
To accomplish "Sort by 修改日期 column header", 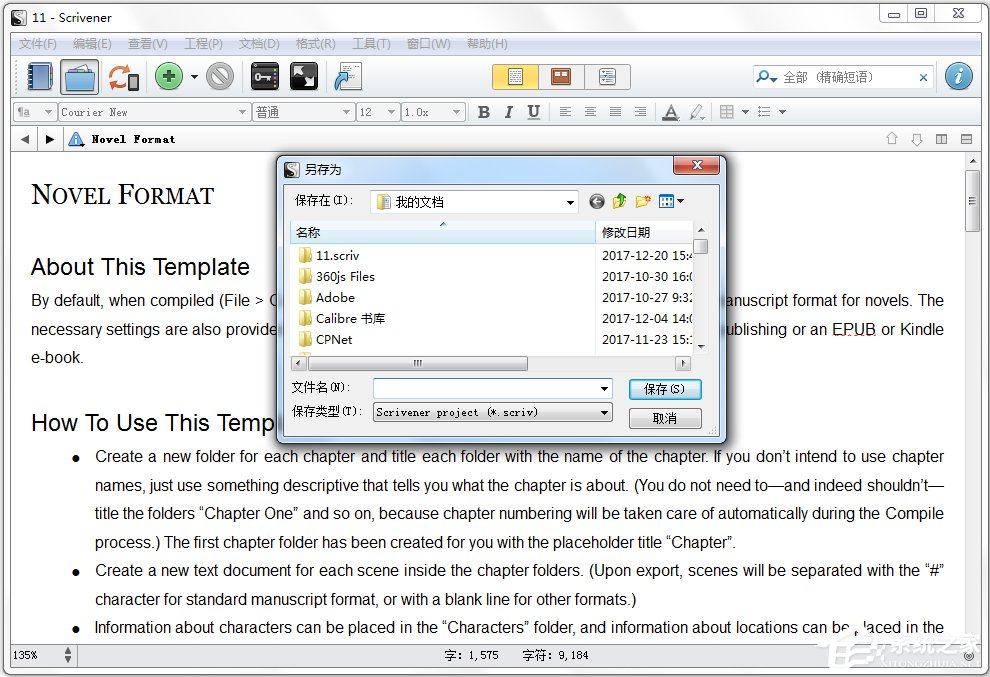I will tap(644, 232).
